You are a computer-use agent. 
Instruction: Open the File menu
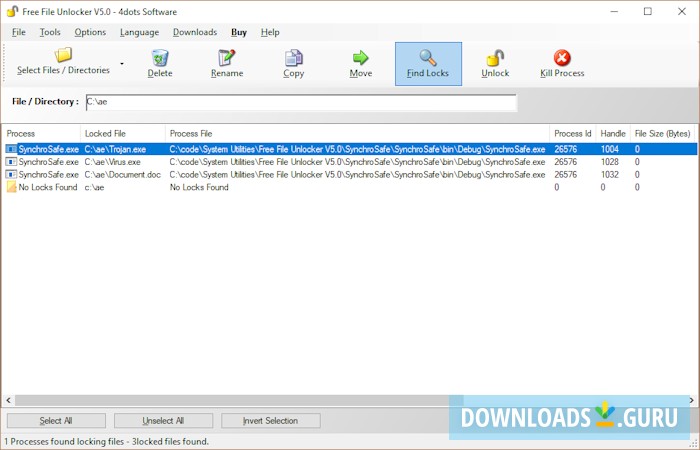click(19, 32)
